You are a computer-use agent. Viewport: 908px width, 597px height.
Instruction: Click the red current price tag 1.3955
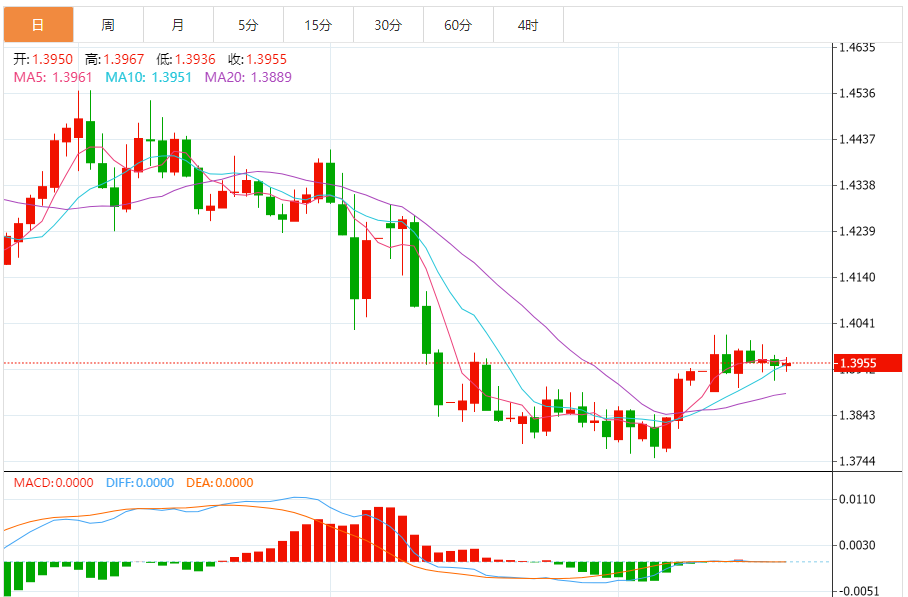coord(867,363)
